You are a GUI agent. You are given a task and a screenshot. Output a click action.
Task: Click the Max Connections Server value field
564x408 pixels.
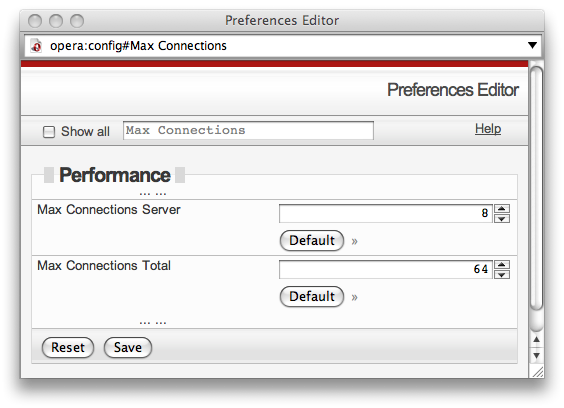click(386, 214)
